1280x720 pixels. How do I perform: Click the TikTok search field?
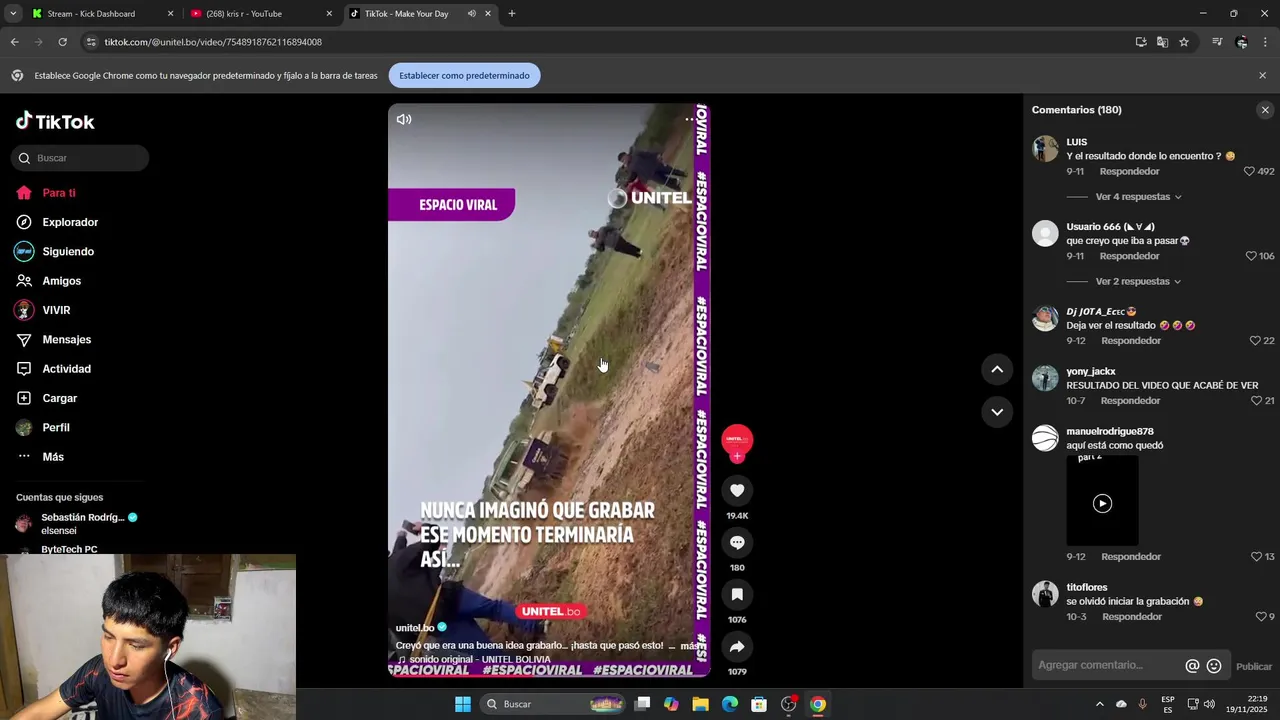80,158
